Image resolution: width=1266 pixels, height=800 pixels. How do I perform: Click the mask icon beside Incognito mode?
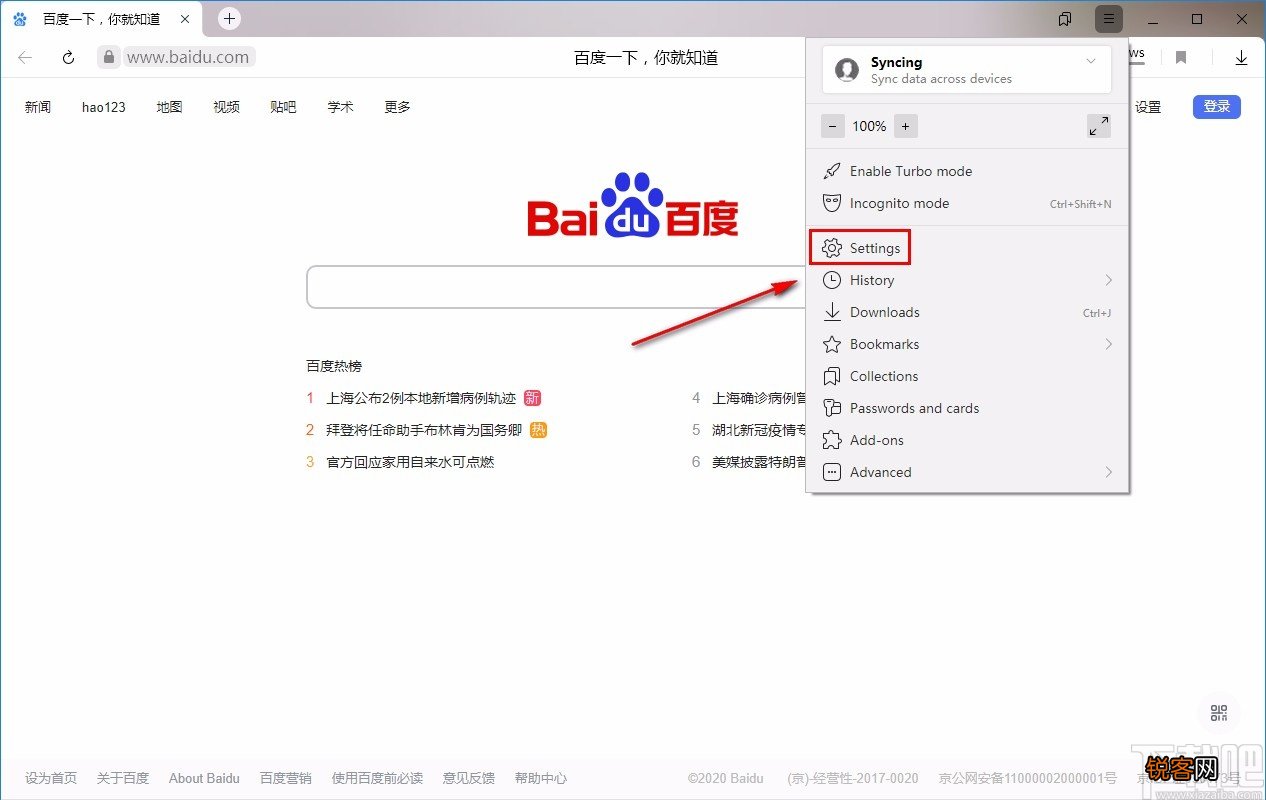tap(831, 203)
